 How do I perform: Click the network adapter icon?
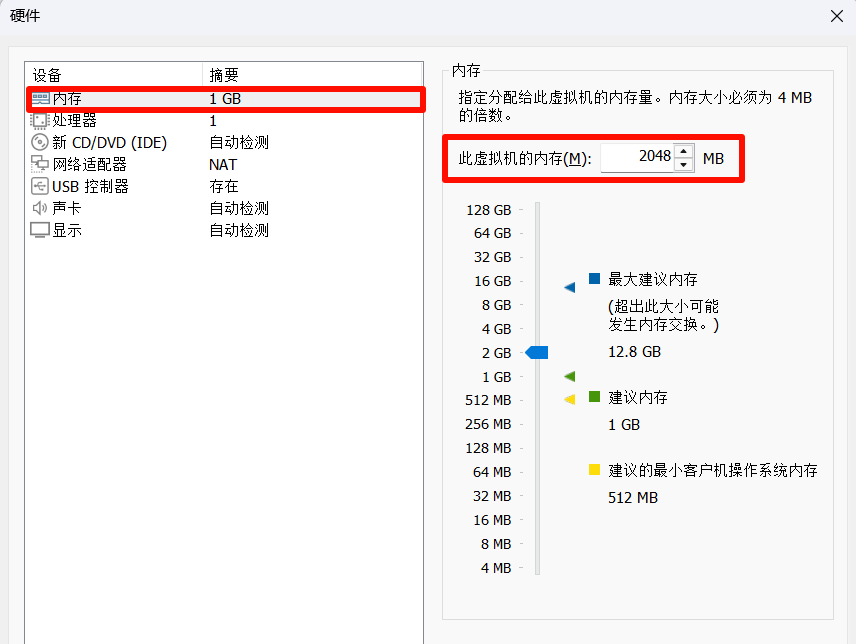(x=39, y=164)
